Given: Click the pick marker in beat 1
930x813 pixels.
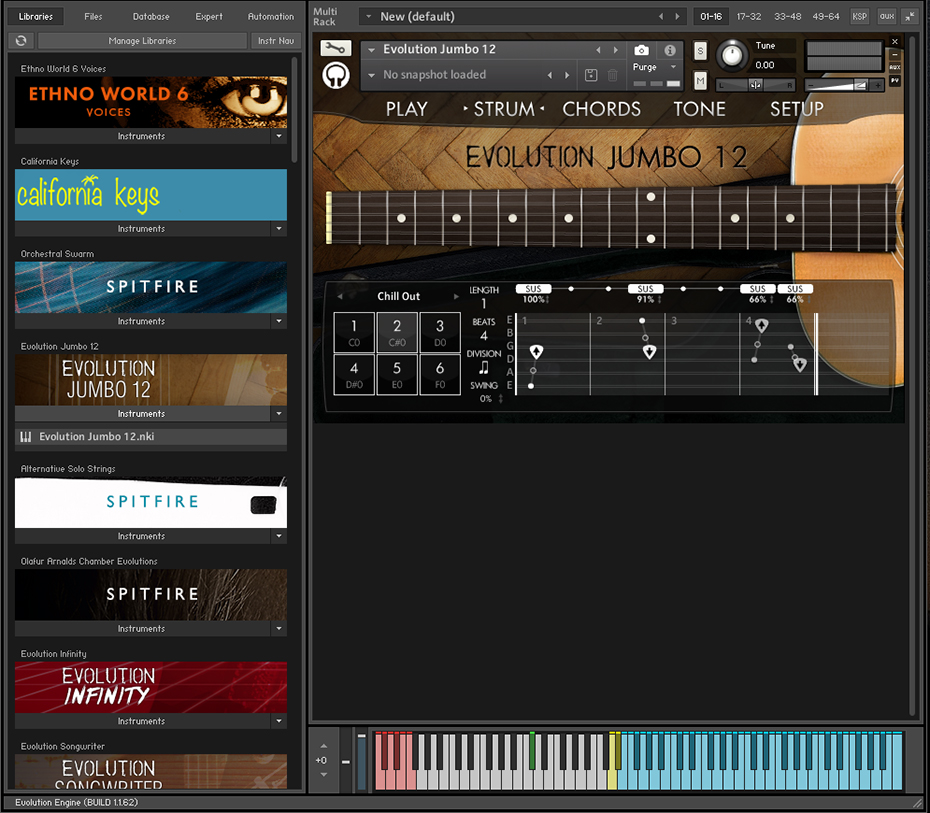Looking at the screenshot, I should [536, 352].
